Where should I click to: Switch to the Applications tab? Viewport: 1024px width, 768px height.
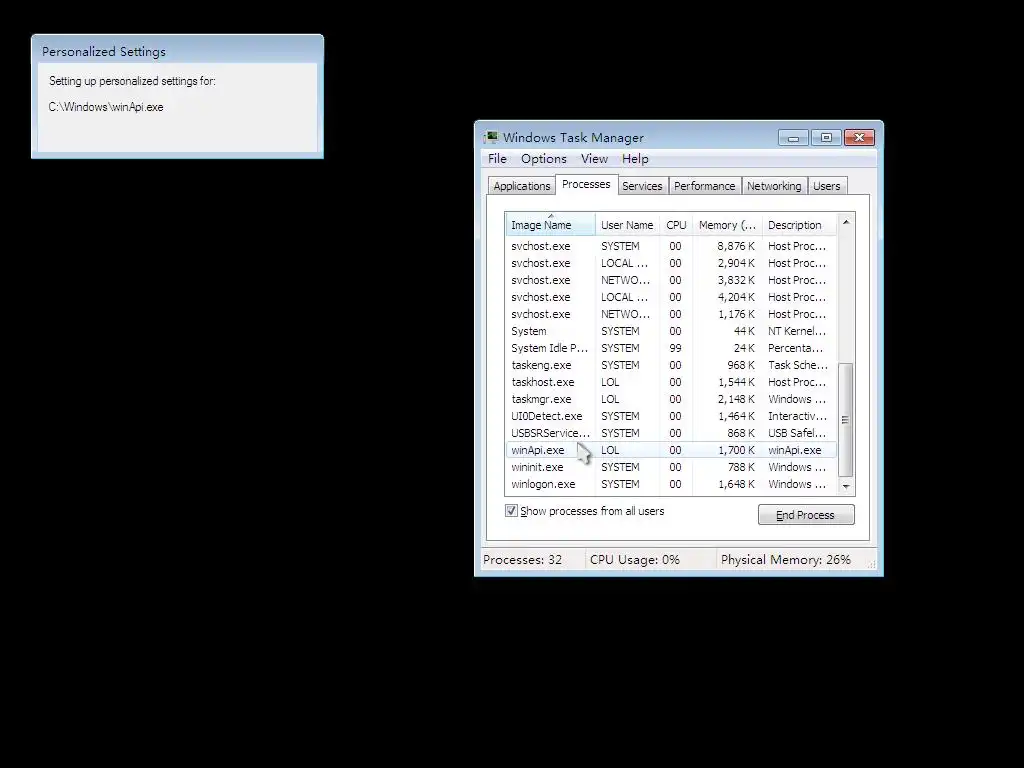(x=522, y=186)
